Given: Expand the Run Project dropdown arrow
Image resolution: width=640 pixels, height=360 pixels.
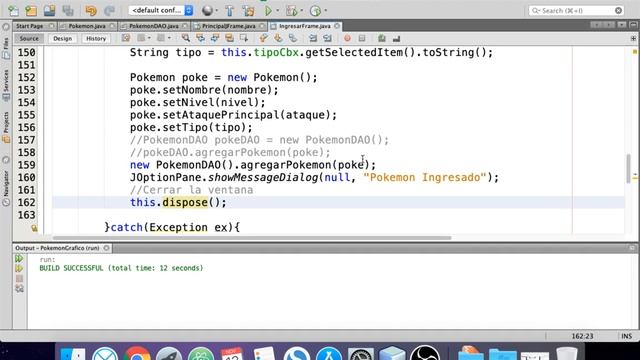Looking at the screenshot, I should [278, 11].
